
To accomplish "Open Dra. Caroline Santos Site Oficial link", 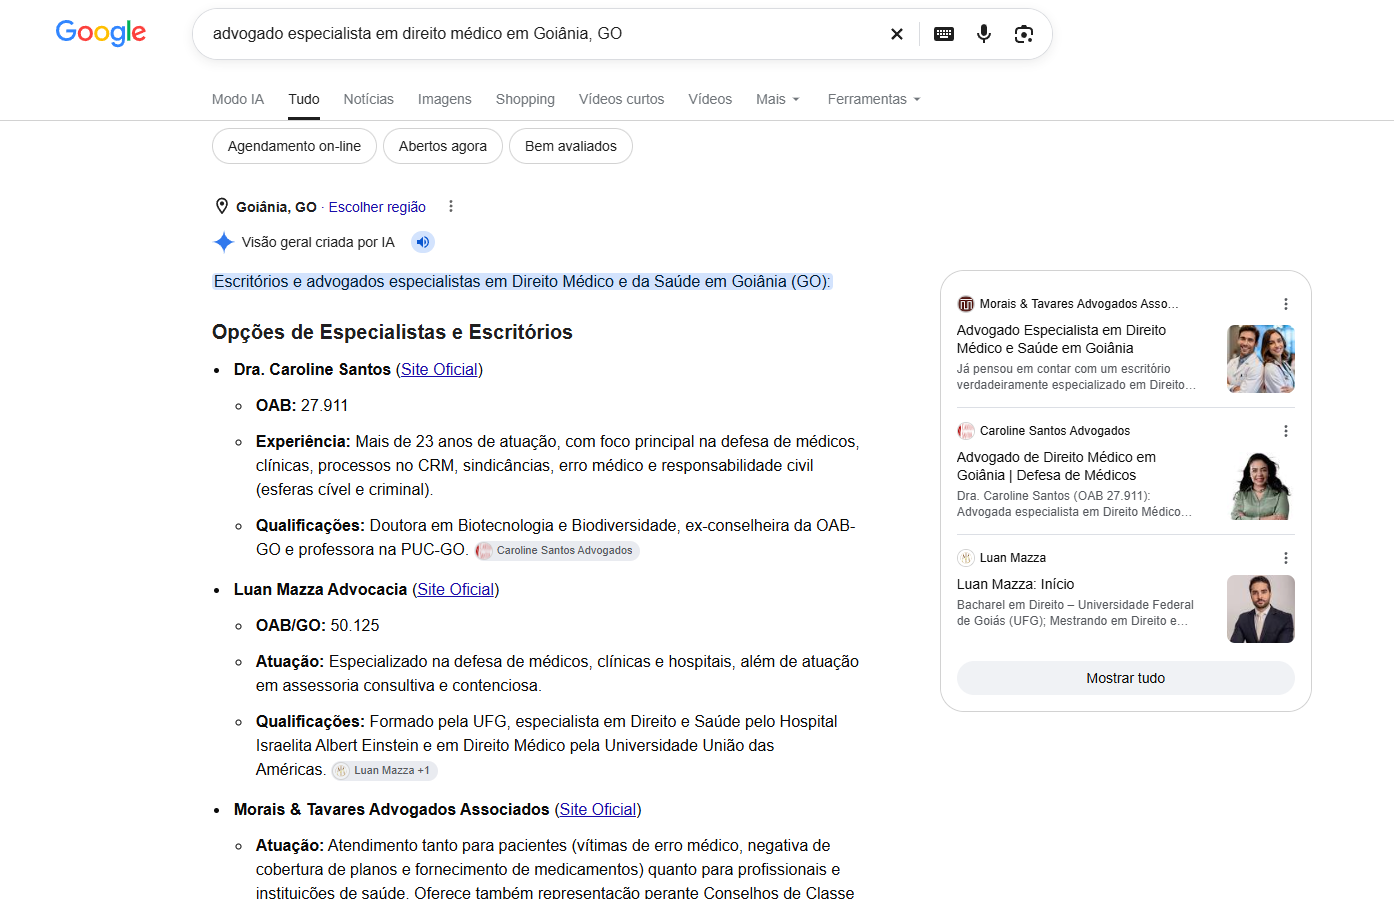I will pos(439,369).
